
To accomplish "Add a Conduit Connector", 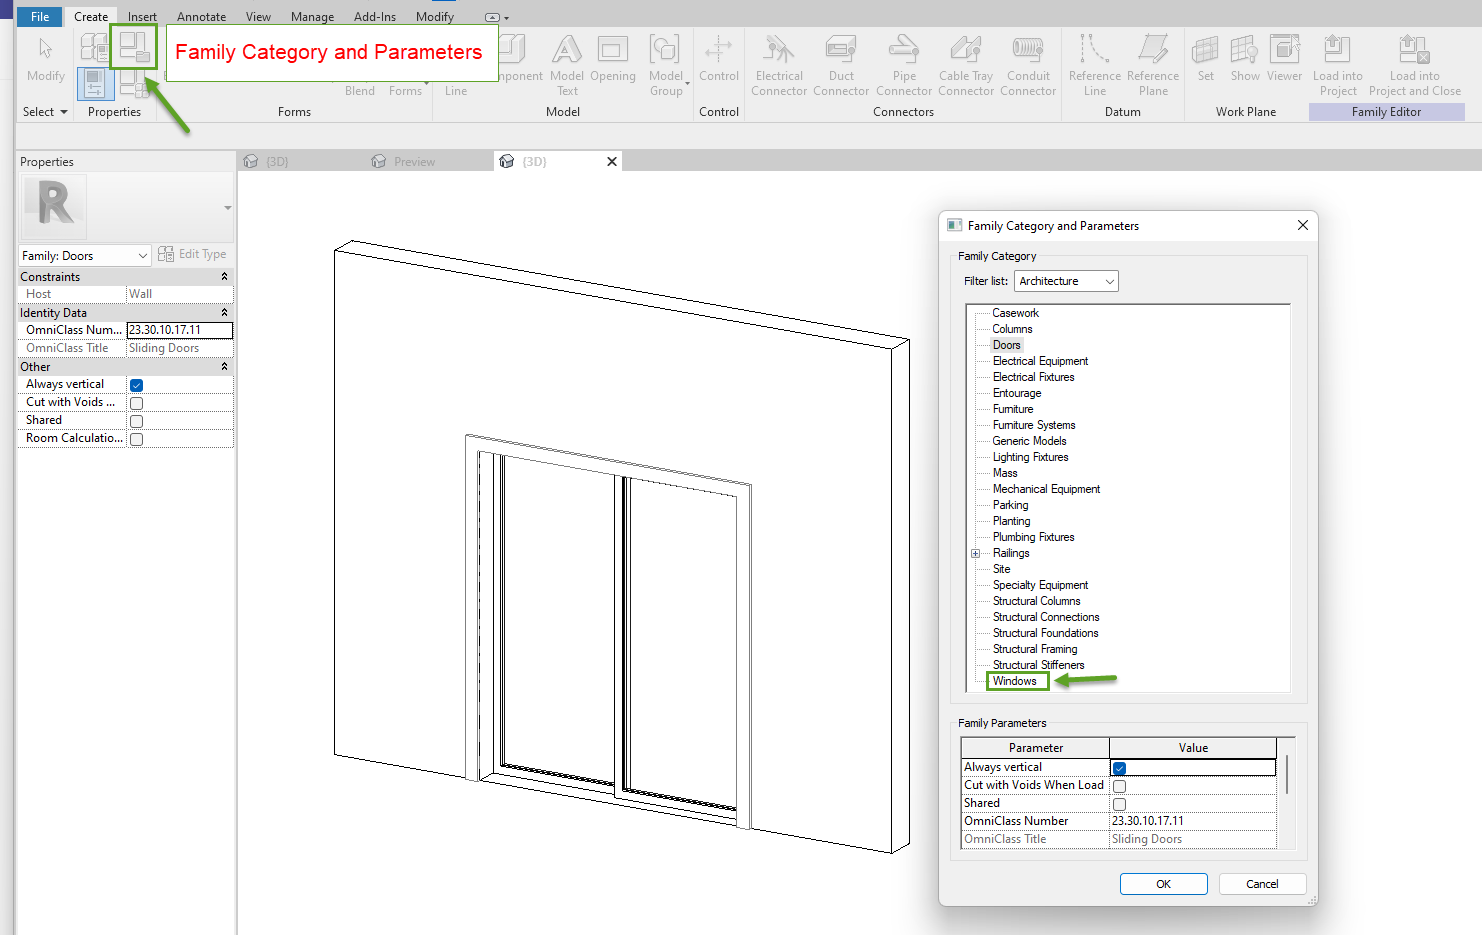I will [x=1028, y=65].
